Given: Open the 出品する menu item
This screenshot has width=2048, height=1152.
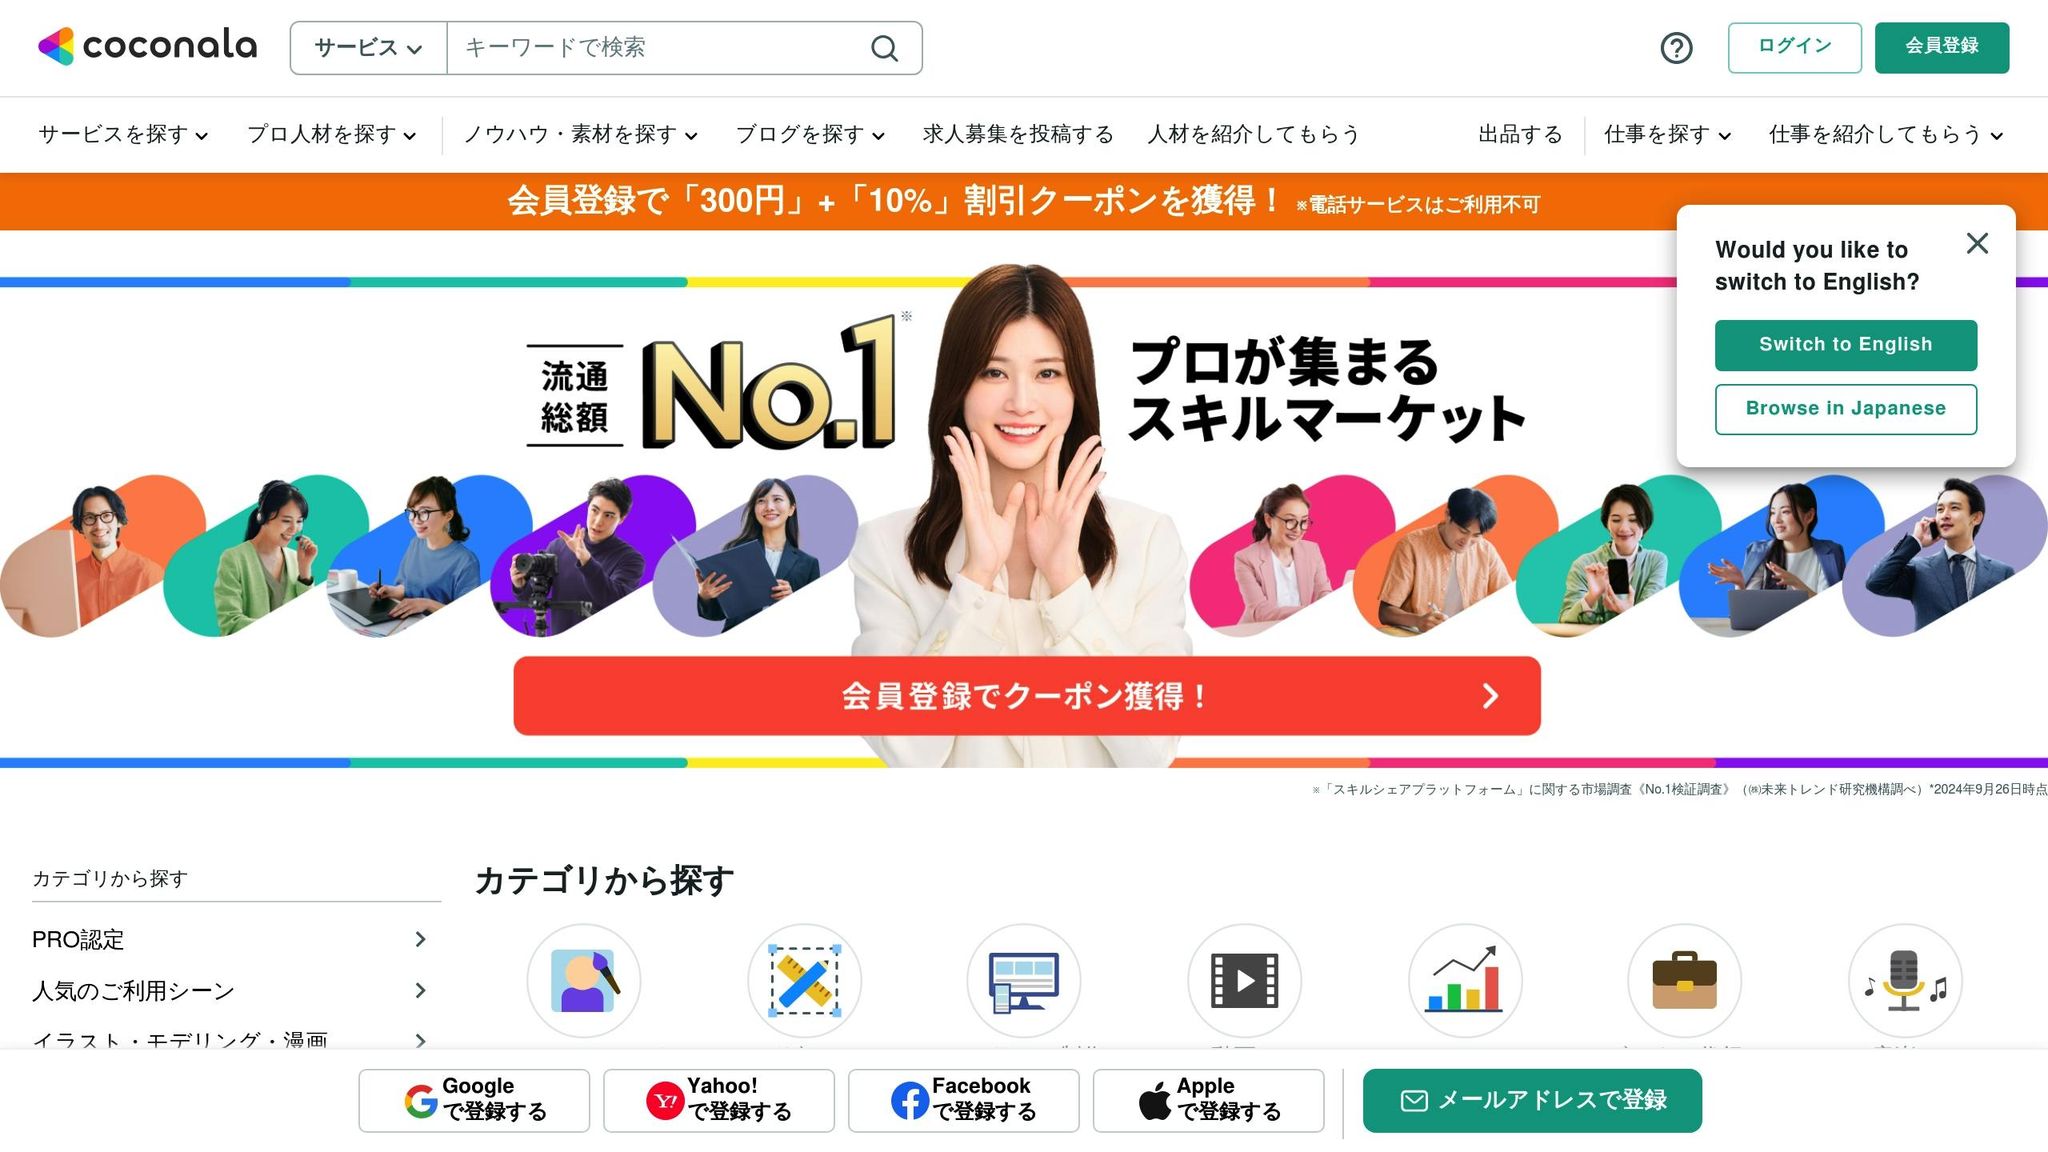Looking at the screenshot, I should coord(1520,134).
